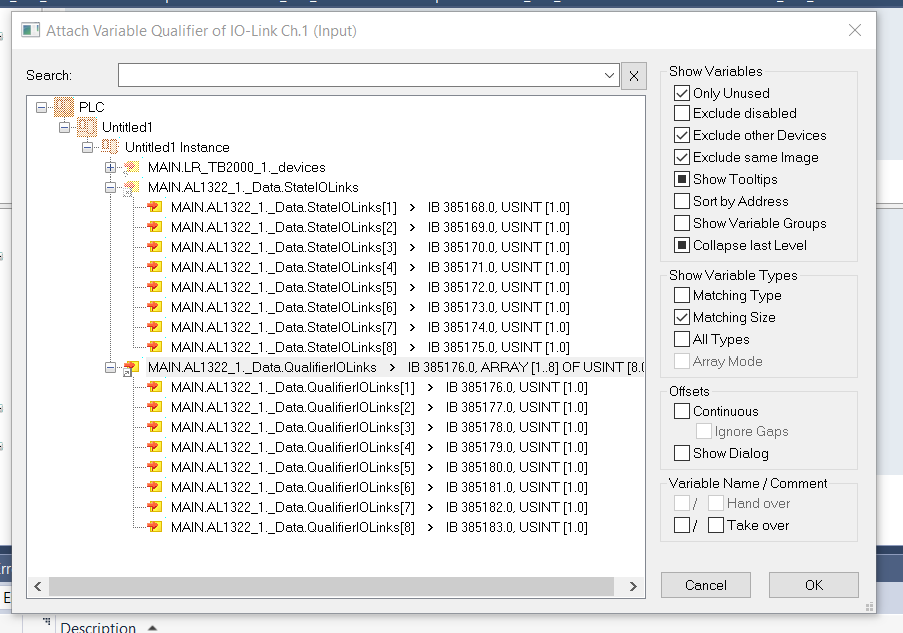903x633 pixels.
Task: Close the Attach Variable dialog
Action: 855,30
